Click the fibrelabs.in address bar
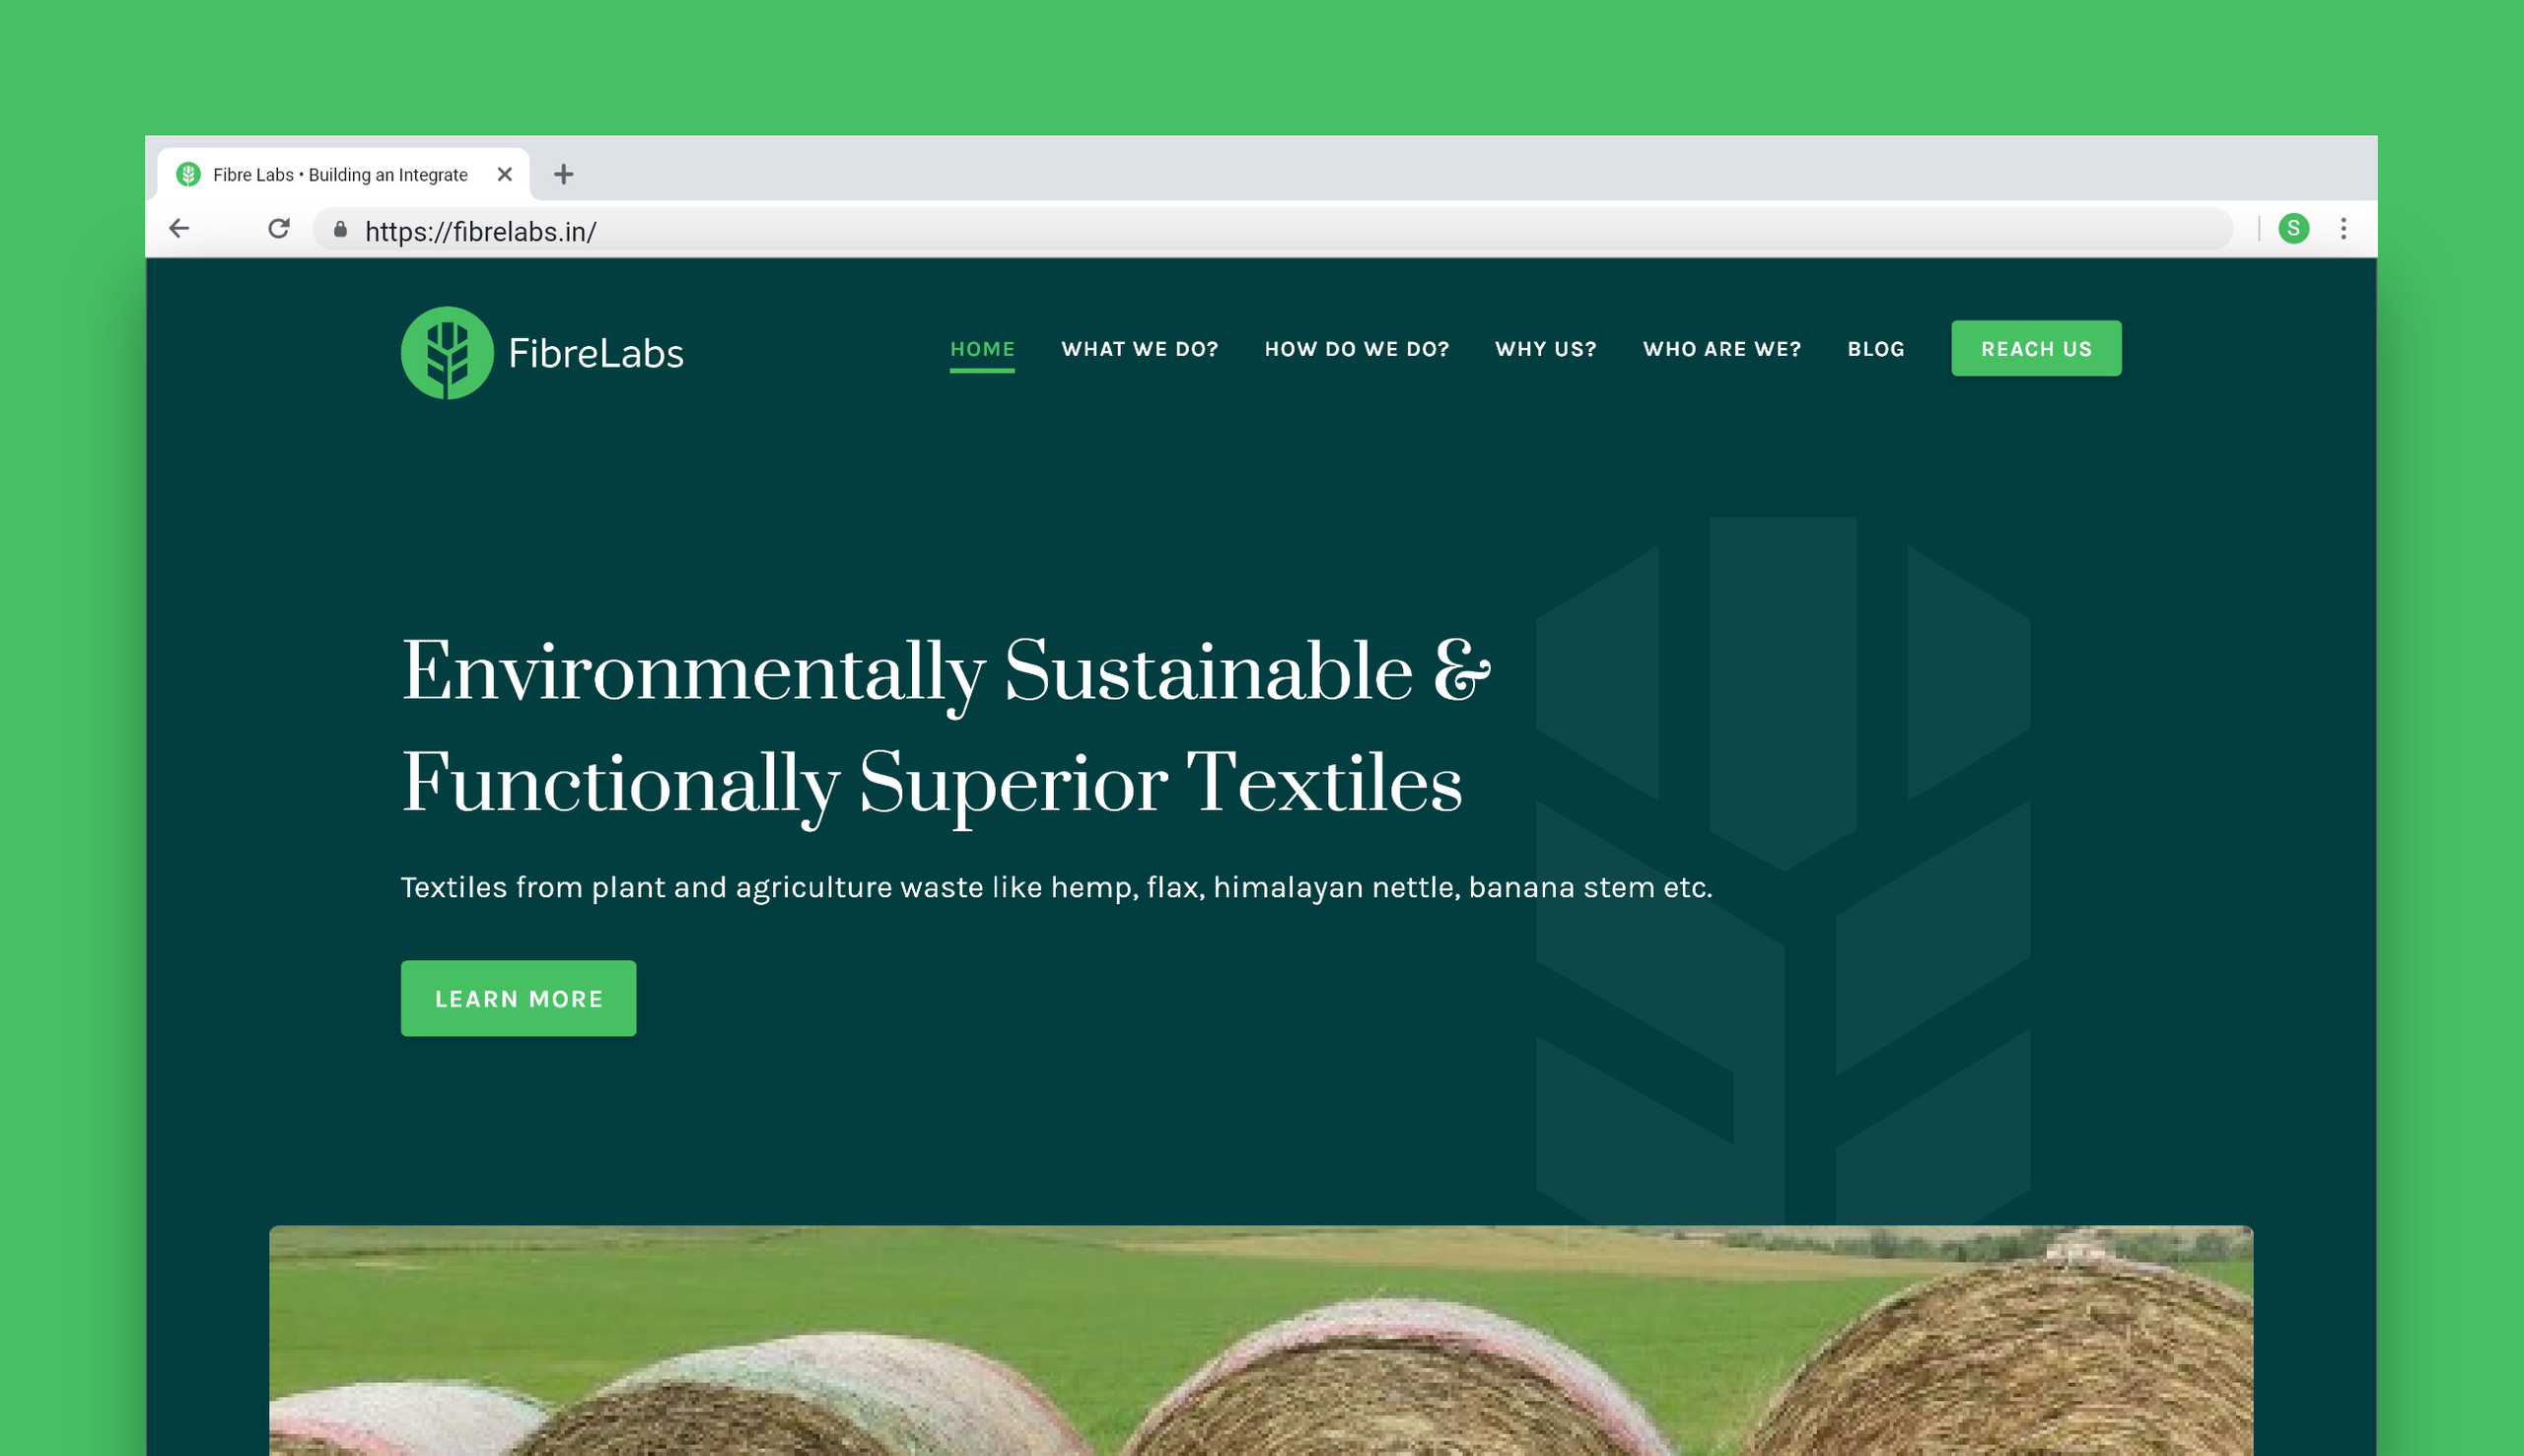The image size is (2524, 1456). click(x=1200, y=231)
